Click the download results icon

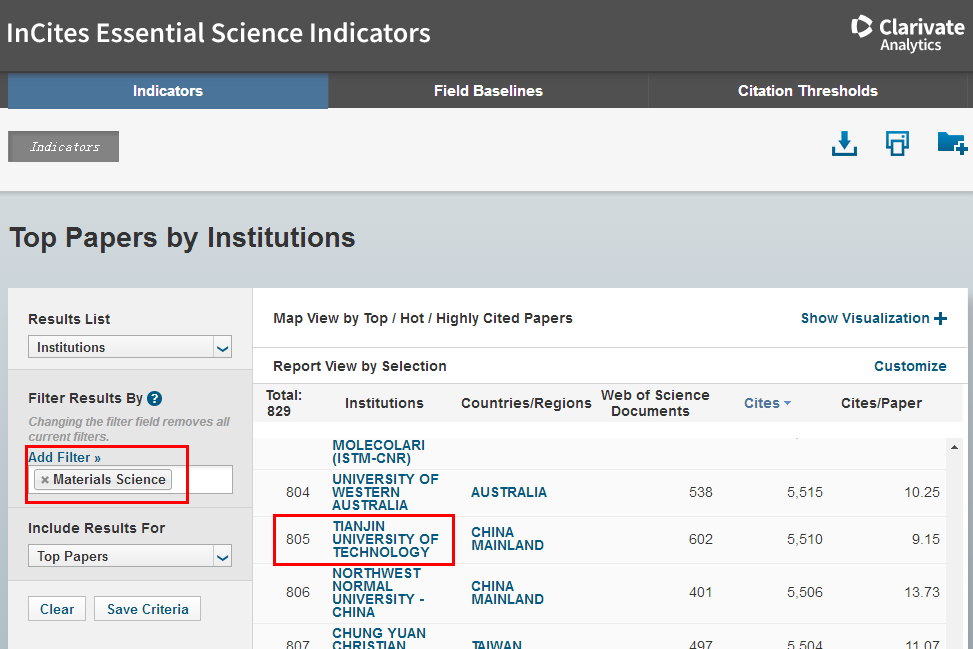click(x=844, y=143)
